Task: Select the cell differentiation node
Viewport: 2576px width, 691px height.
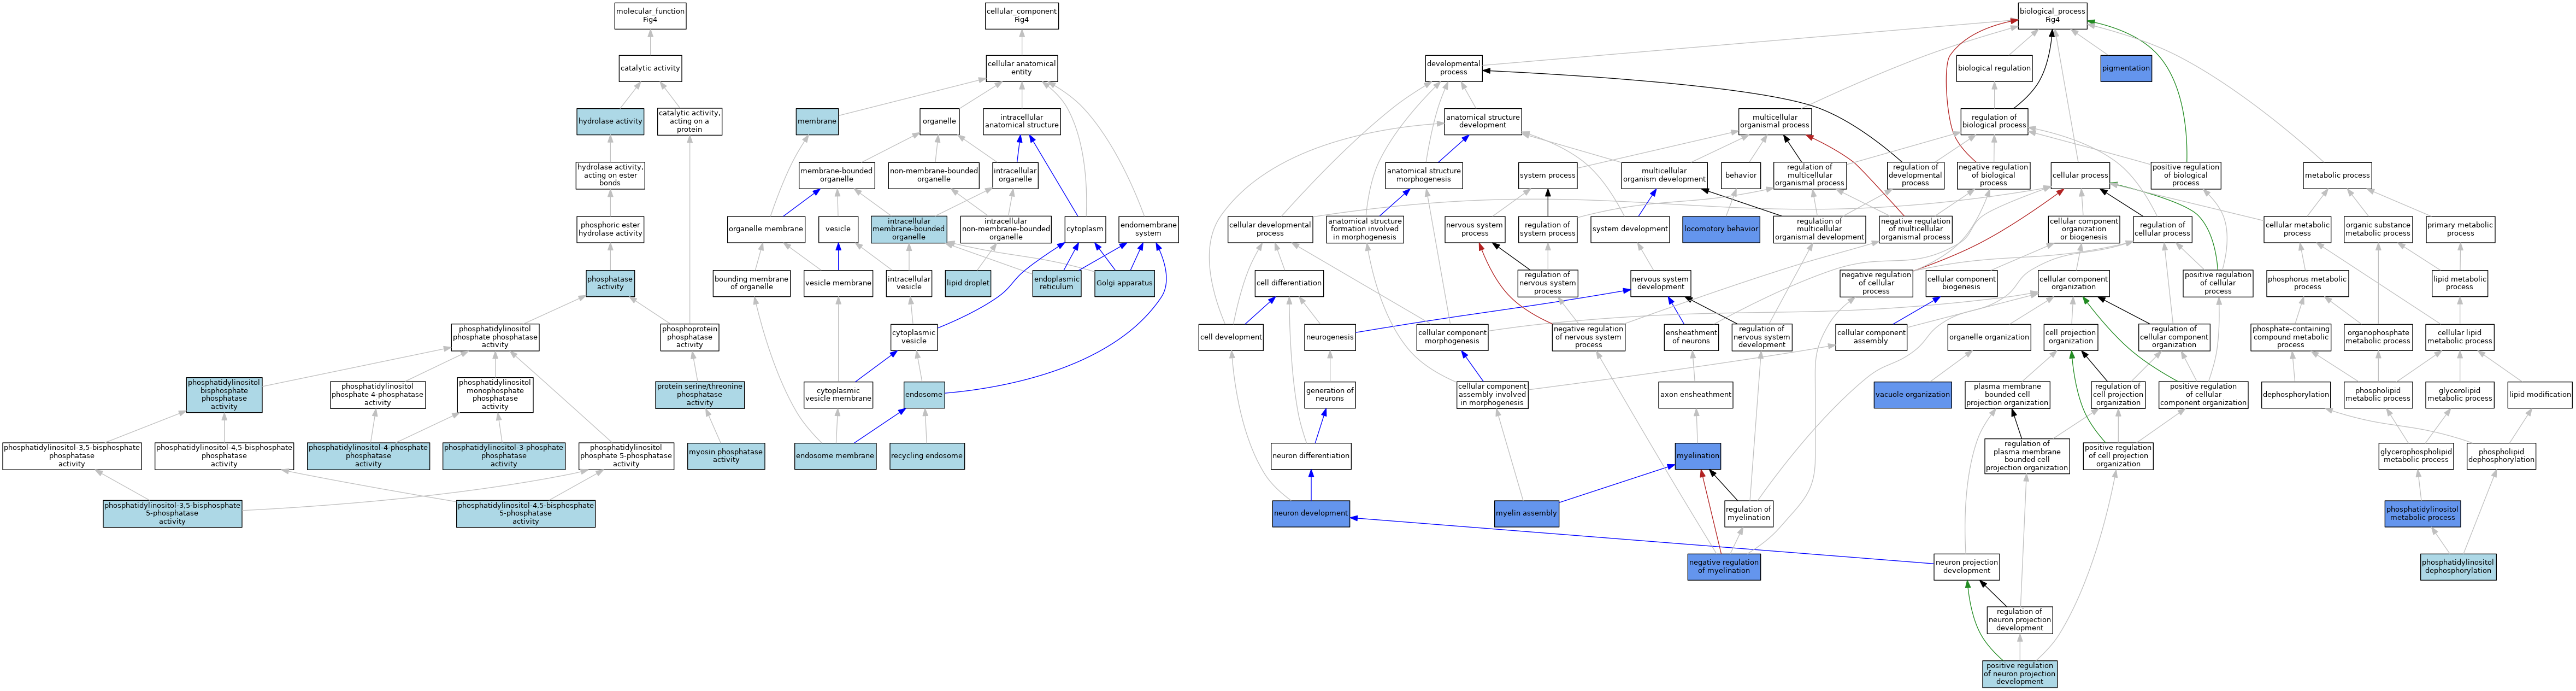Action: (1289, 283)
